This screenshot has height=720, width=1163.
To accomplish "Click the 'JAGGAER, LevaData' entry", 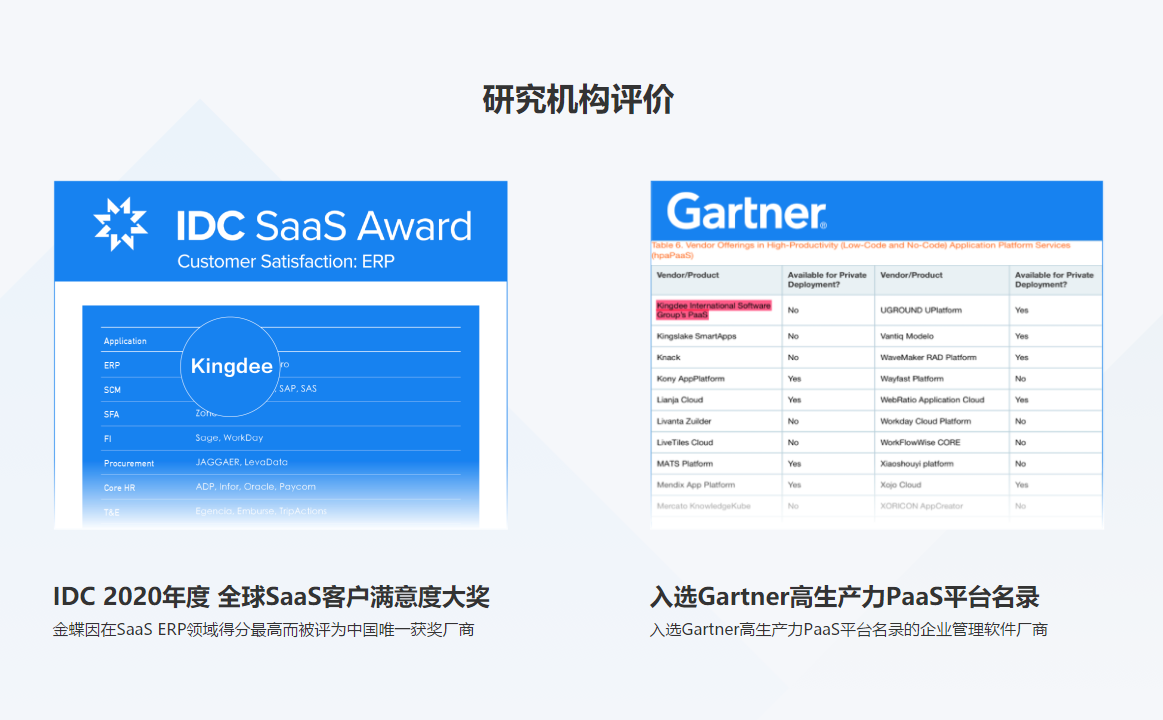I will pyautogui.click(x=241, y=462).
